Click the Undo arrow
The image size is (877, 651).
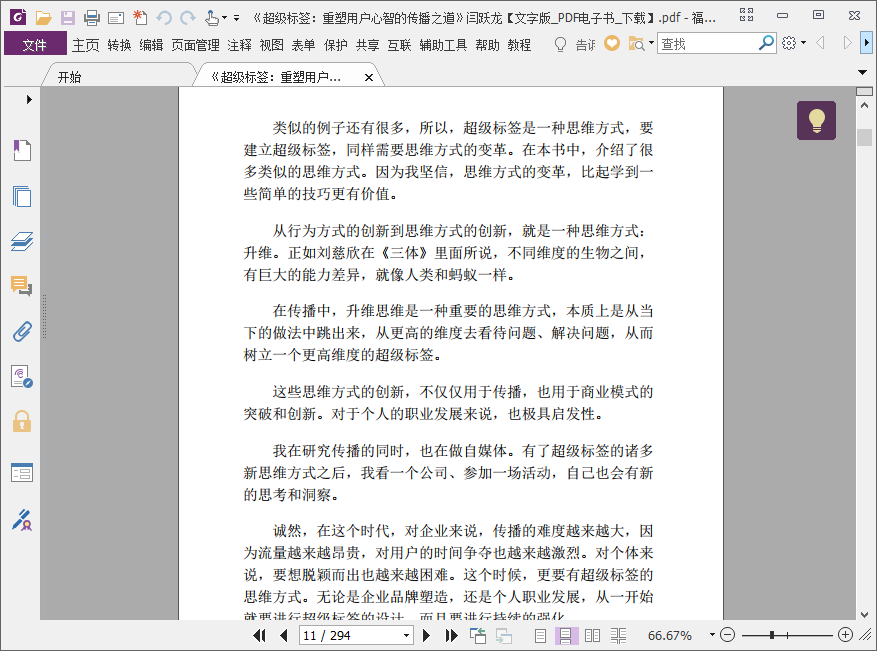164,18
